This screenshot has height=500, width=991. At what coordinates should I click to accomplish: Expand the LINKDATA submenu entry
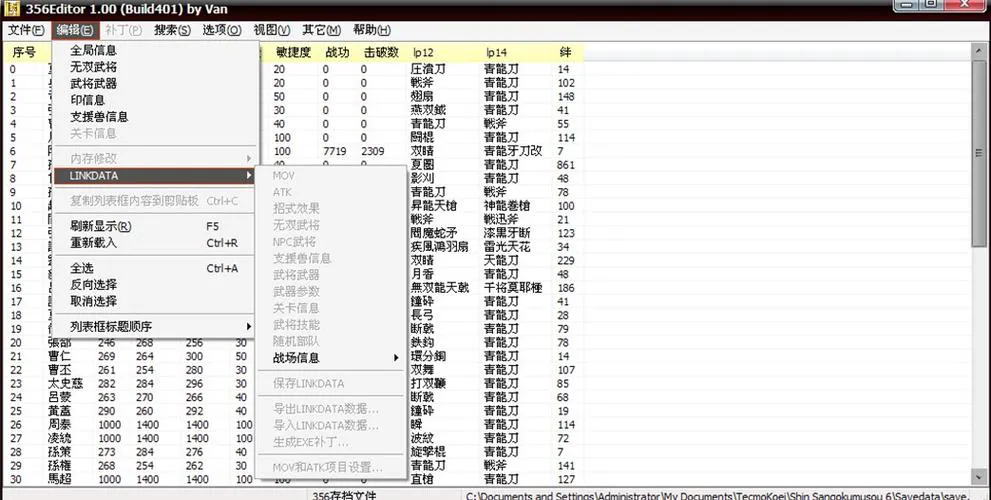tap(156, 176)
